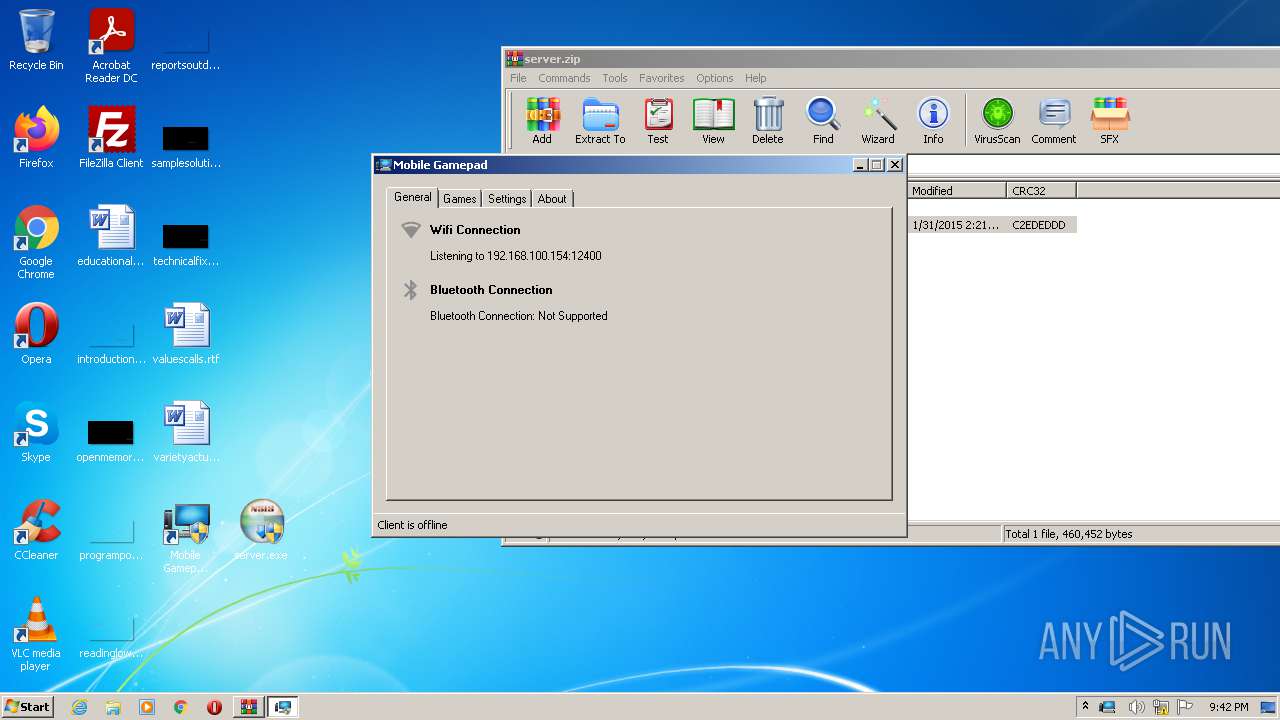Screen dimensions: 1280x720
Task: Switch to Mobile Gamepad taskbar button
Action: 283,707
